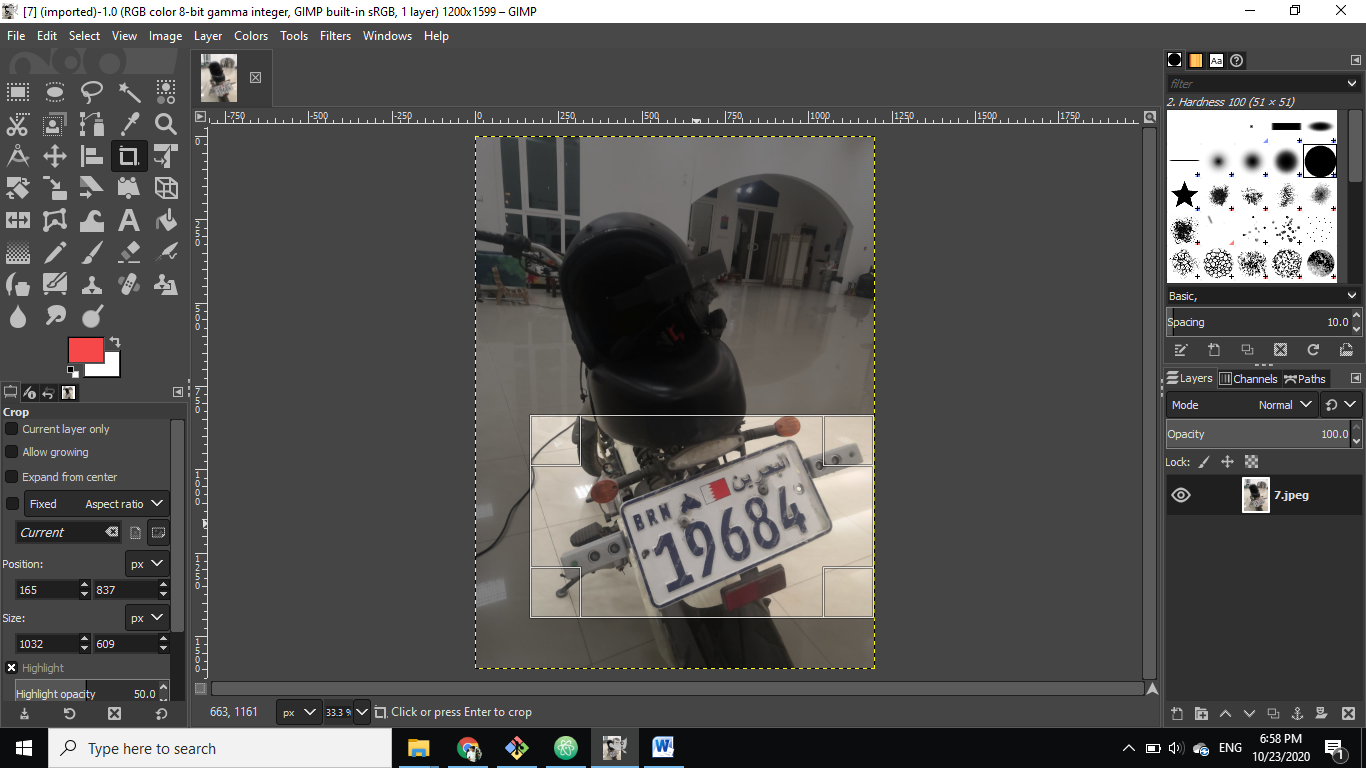Viewport: 1366px width, 768px height.
Task: Open the brush filter dropdown arrow
Action: pyautogui.click(x=1352, y=84)
